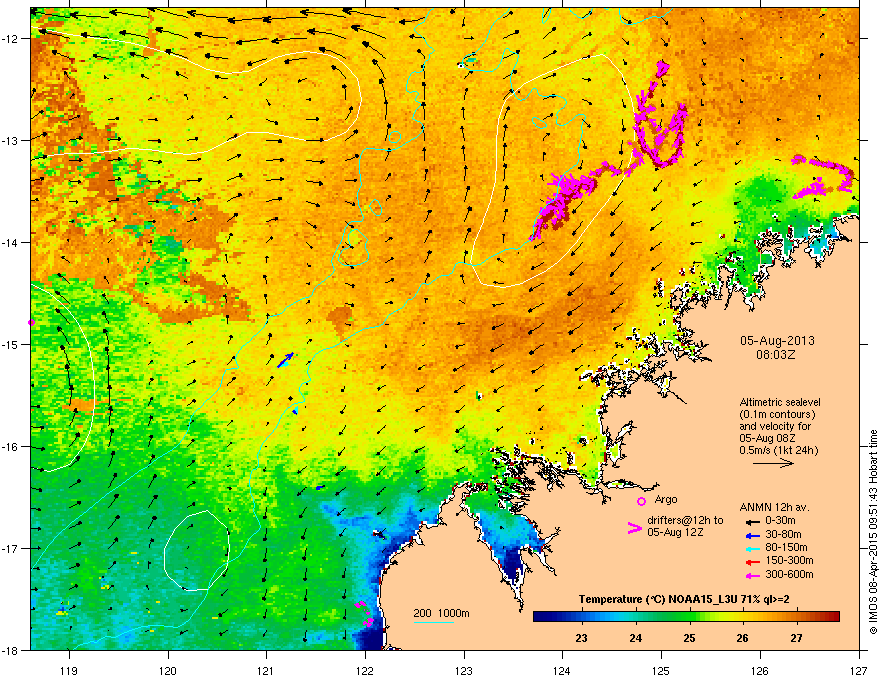Click the '123' longitude axis label
Screen dimensions: 880x680
[x=464, y=670]
